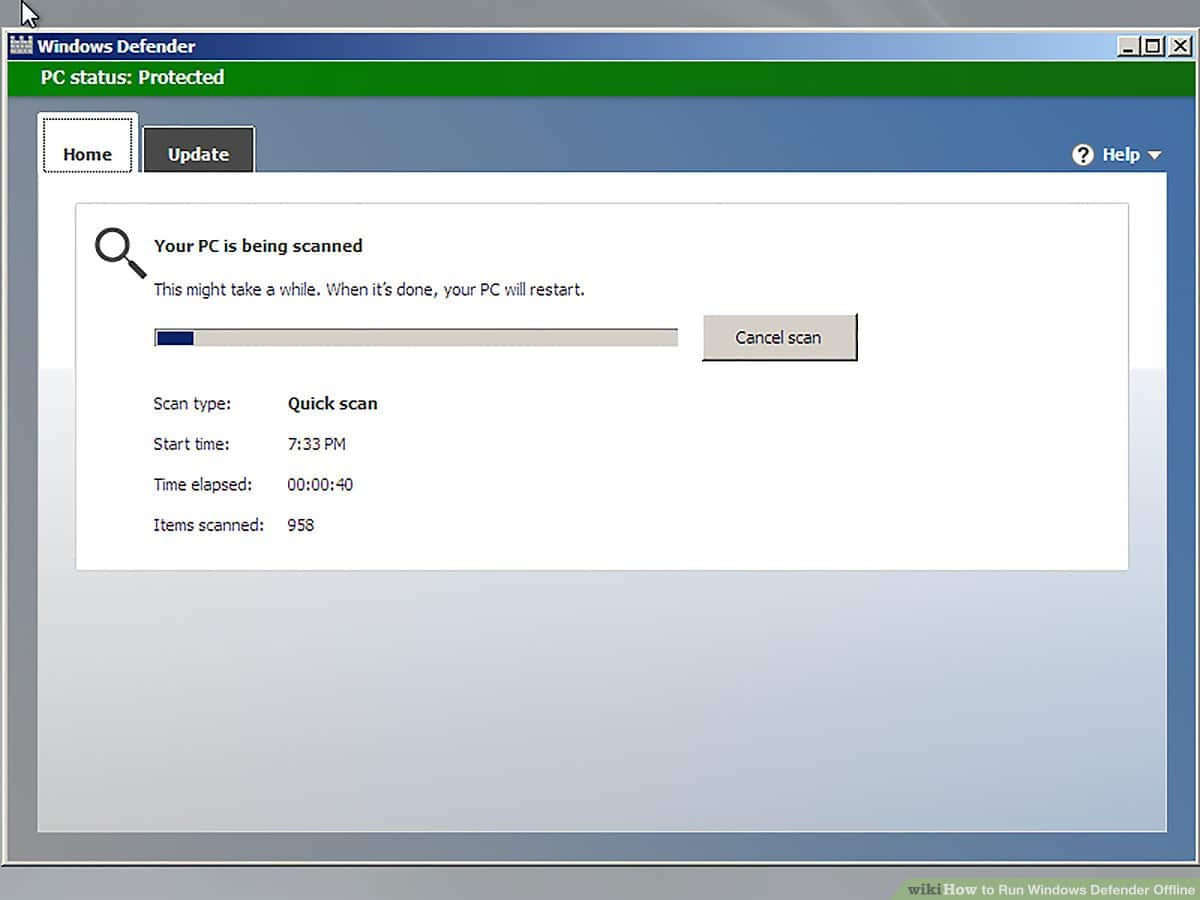
Task: Click the 'Your PC is being scanned' heading
Action: click(x=258, y=246)
